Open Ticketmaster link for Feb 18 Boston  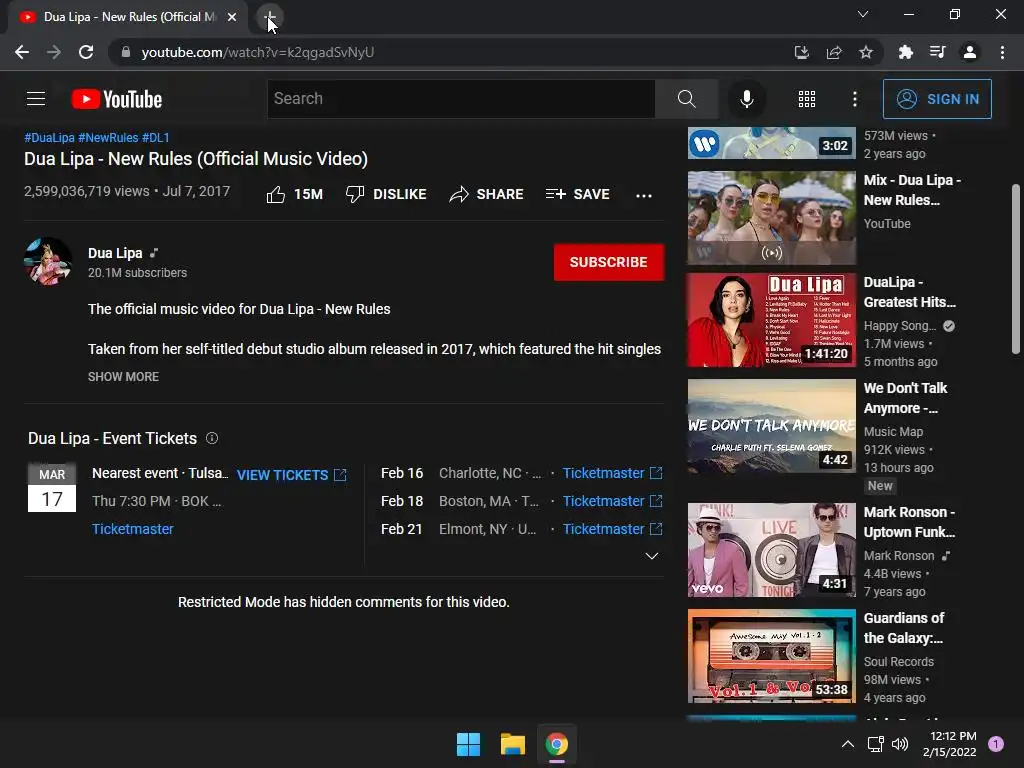(613, 502)
